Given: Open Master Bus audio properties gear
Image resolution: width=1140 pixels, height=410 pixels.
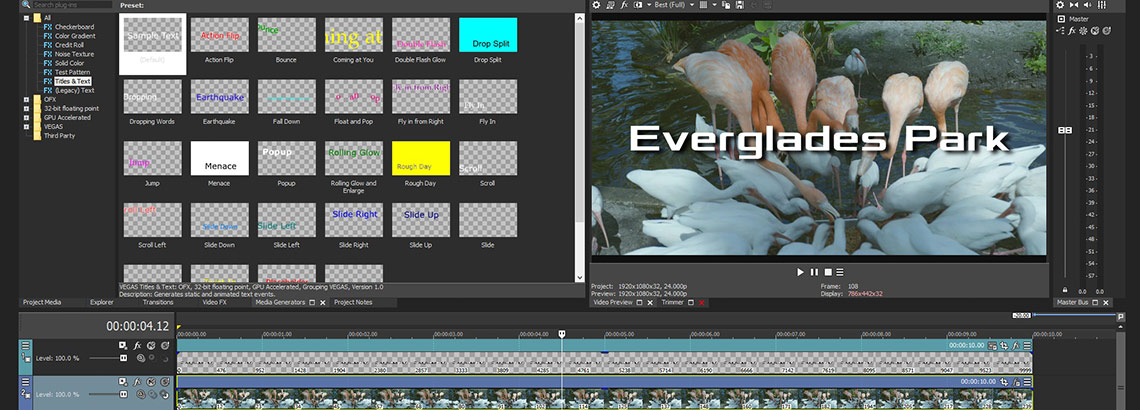Looking at the screenshot, I should coord(1059,4).
